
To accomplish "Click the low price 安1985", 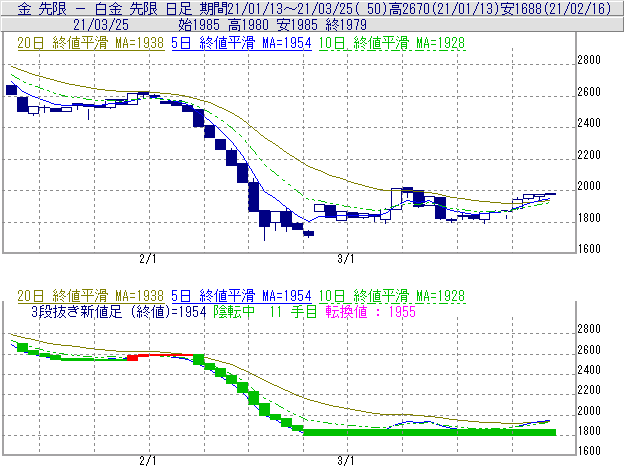I will (297, 25).
